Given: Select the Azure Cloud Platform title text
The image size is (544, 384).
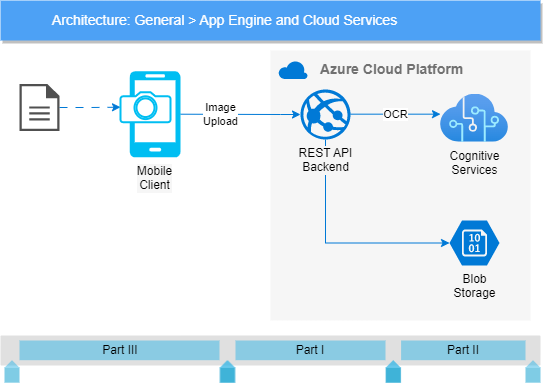Looking at the screenshot, I should (x=391, y=69).
